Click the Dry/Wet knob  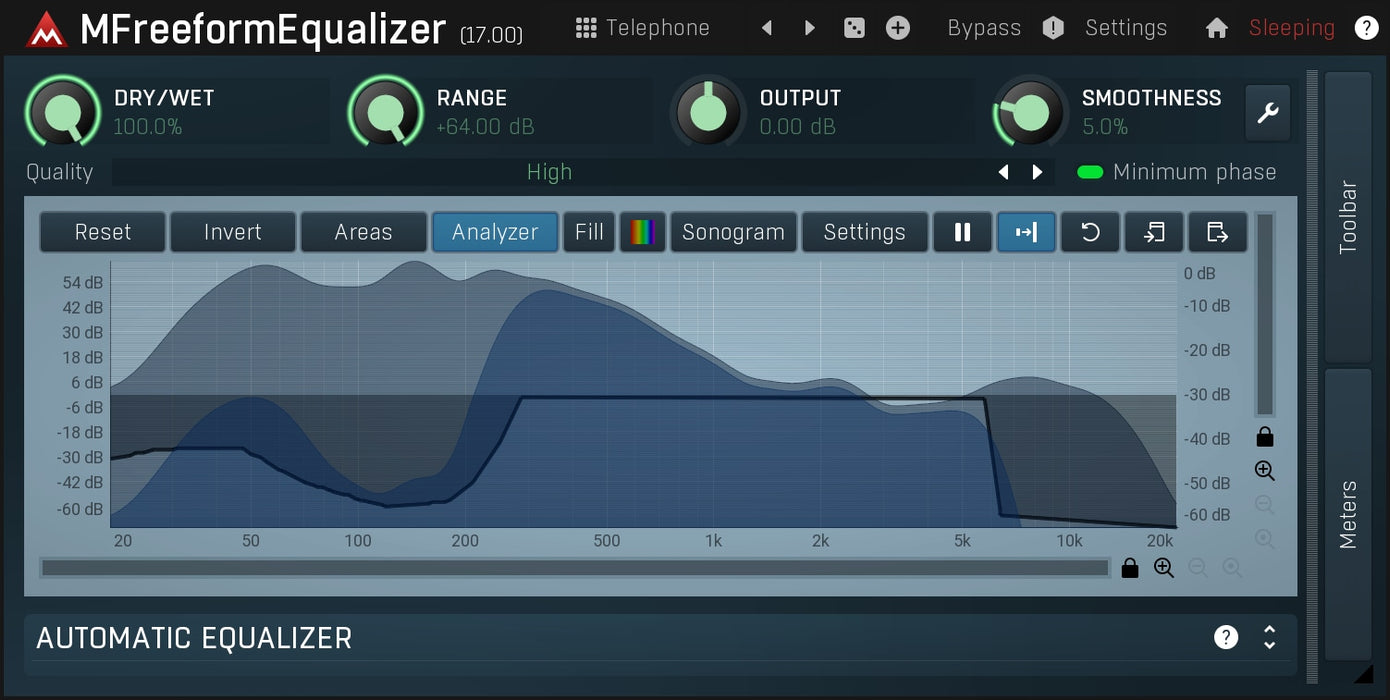pos(63,112)
